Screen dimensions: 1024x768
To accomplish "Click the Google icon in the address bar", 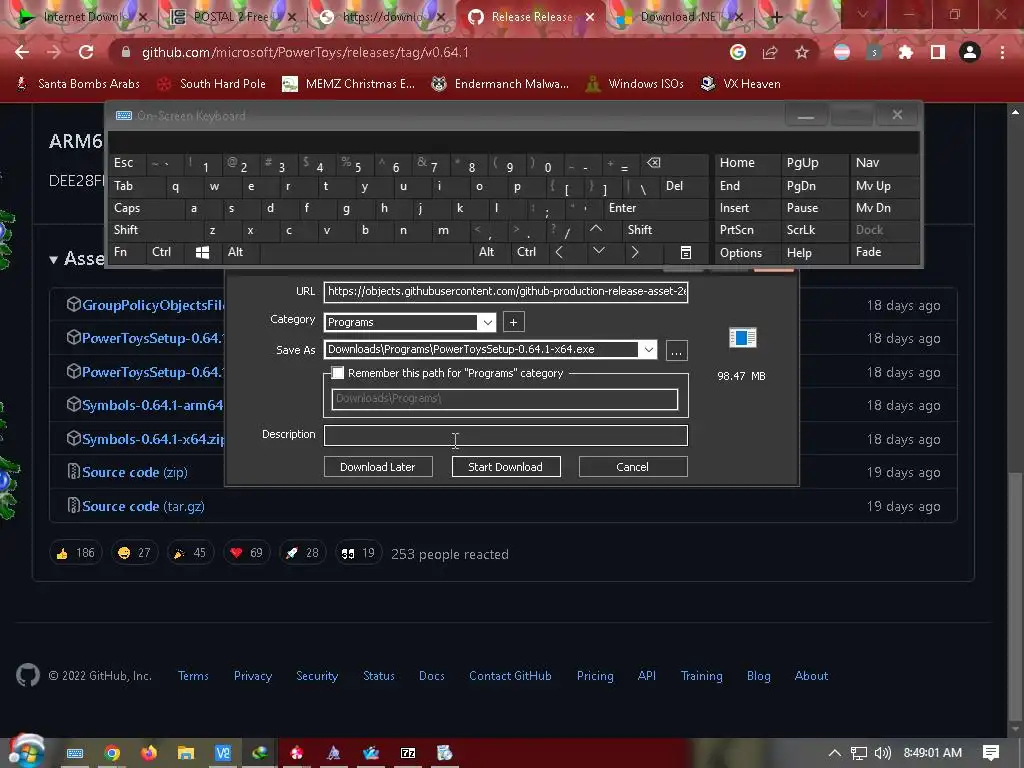I will pos(738,52).
